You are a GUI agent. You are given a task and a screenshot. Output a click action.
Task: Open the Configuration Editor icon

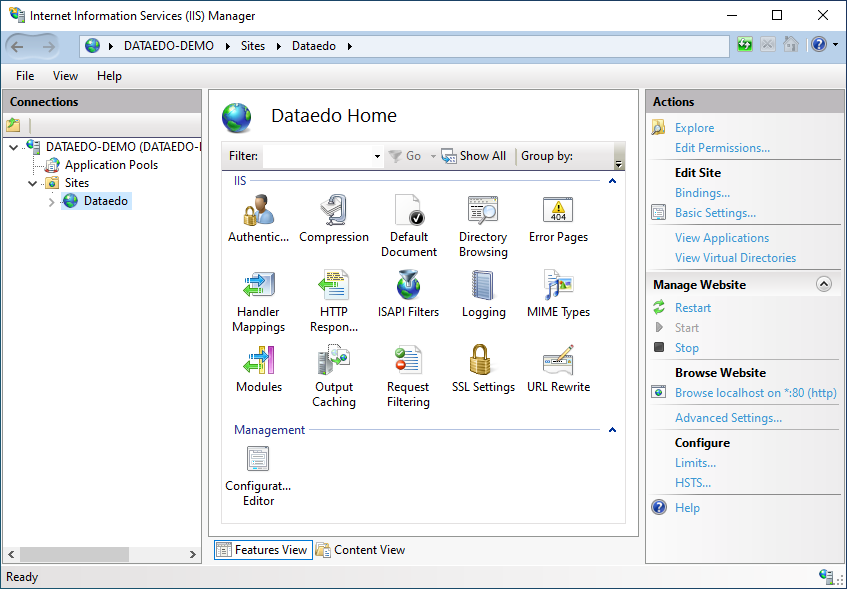[258, 460]
